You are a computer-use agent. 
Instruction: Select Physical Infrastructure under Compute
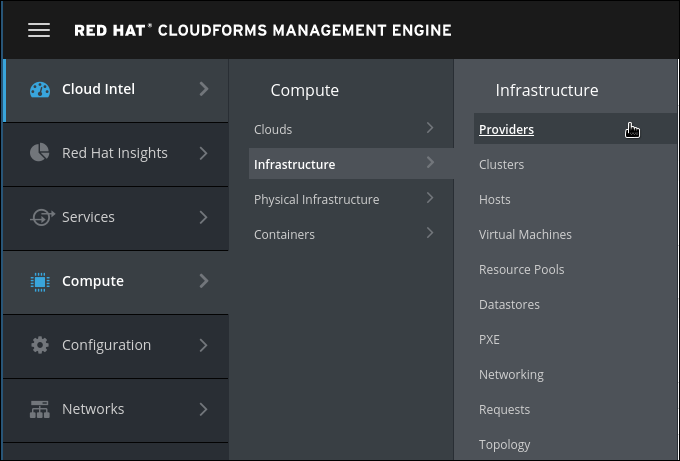coord(351,199)
